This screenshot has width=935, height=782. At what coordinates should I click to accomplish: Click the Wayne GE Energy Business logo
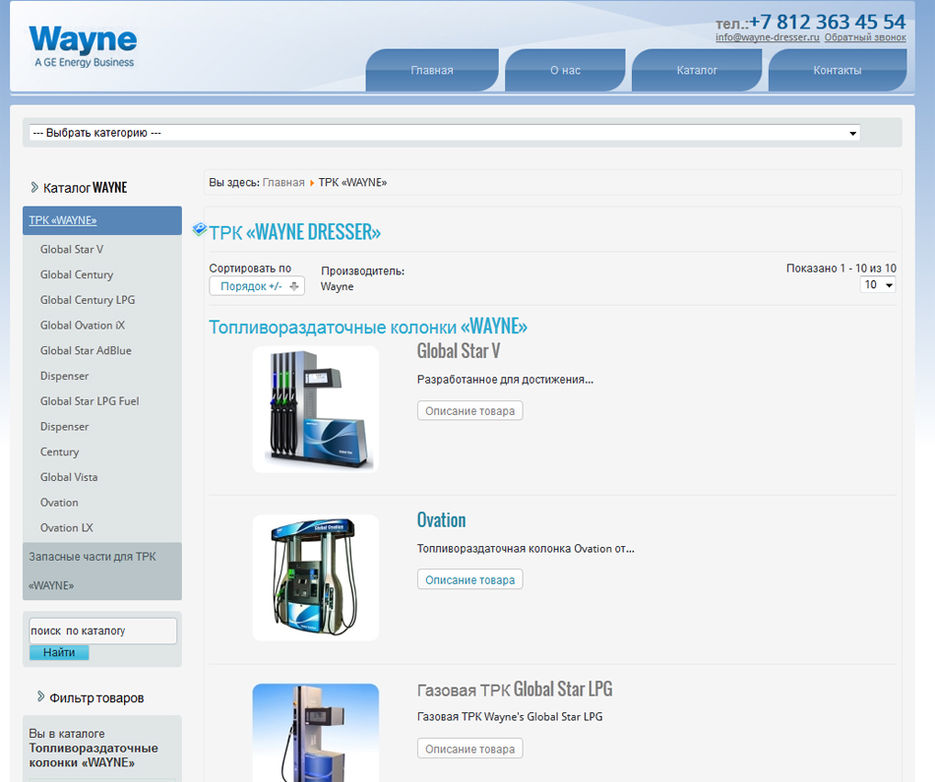[83, 46]
